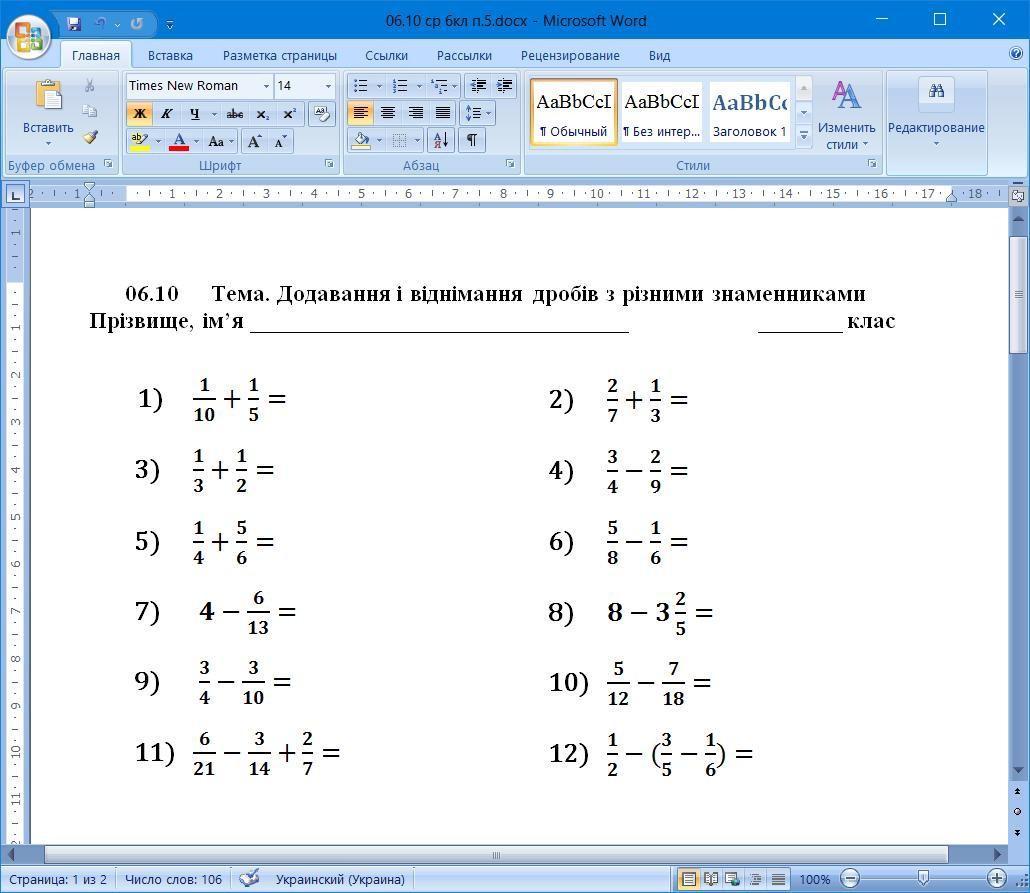Toggle left text alignment
The image size is (1030, 893).
(x=360, y=113)
